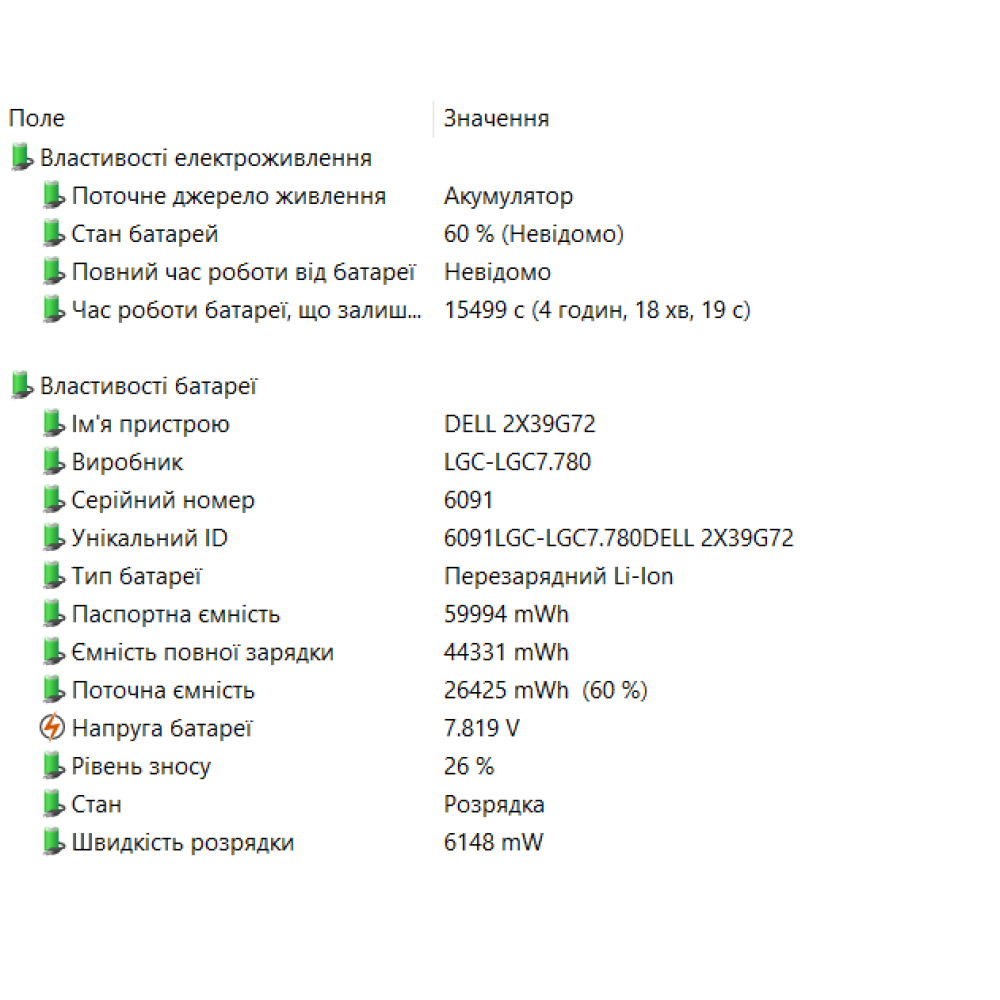Select the Виробник row
This screenshot has height=1000, width=1000.
(x=127, y=462)
